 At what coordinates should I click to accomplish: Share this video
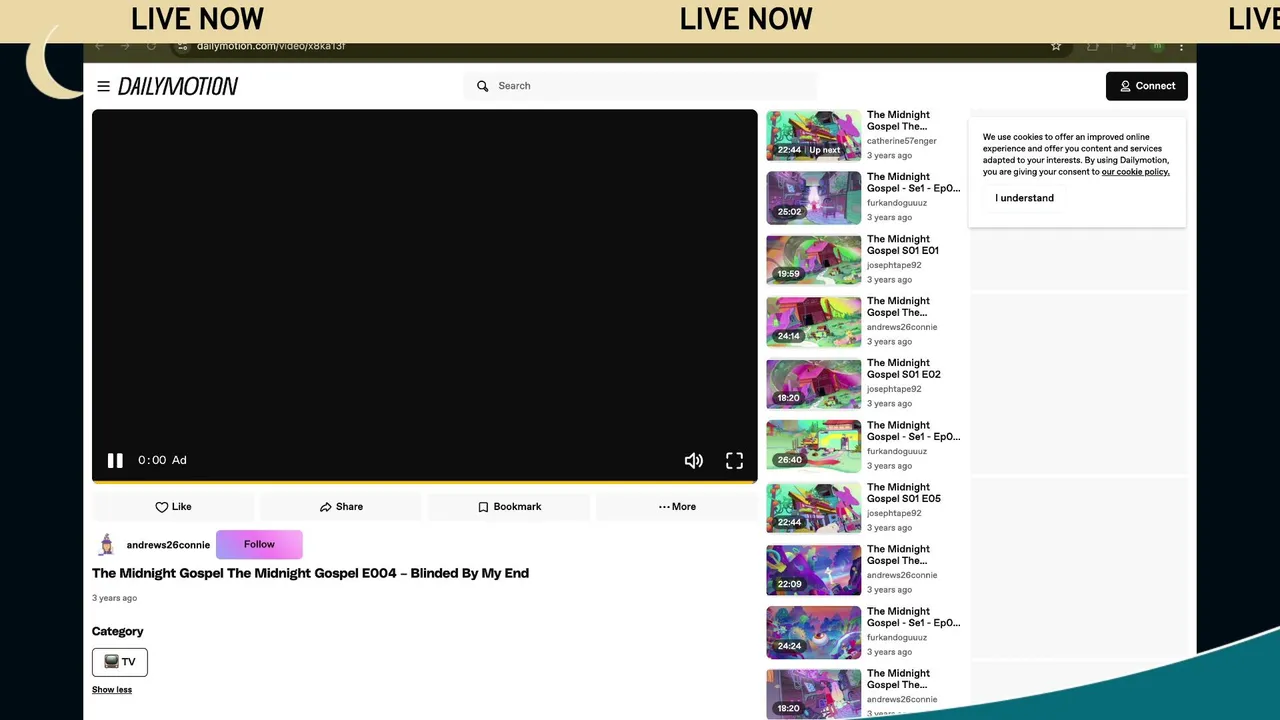click(x=341, y=507)
